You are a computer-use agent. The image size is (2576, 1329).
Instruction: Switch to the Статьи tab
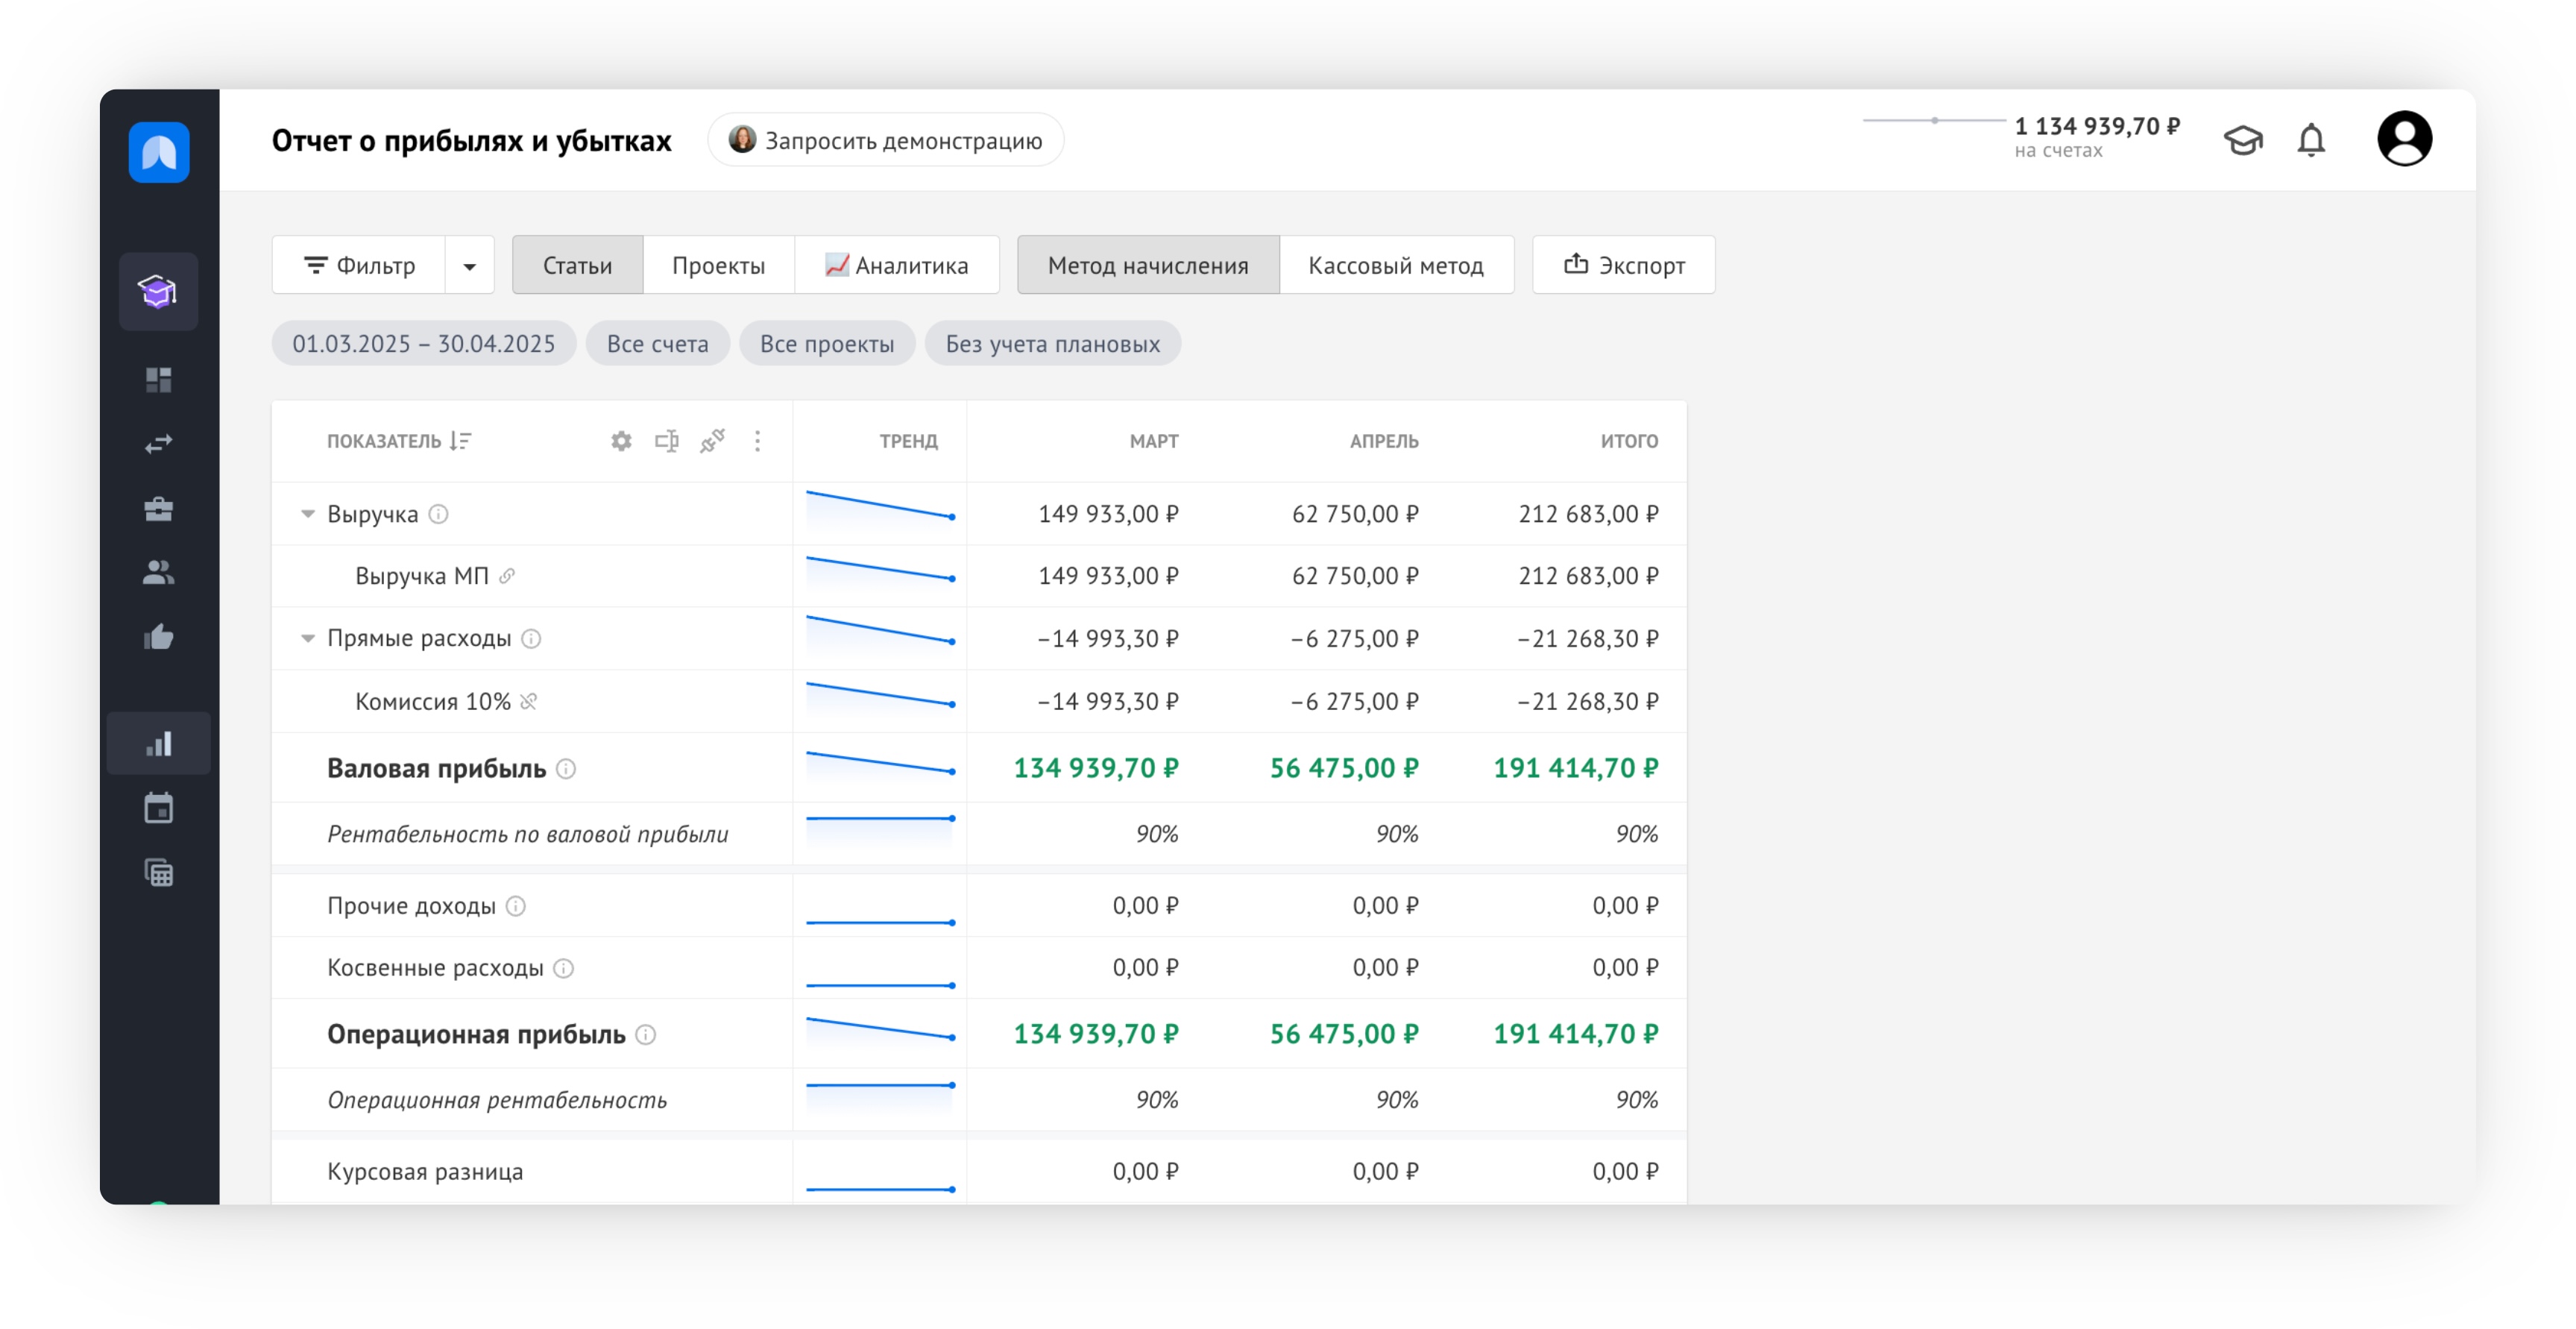[577, 265]
